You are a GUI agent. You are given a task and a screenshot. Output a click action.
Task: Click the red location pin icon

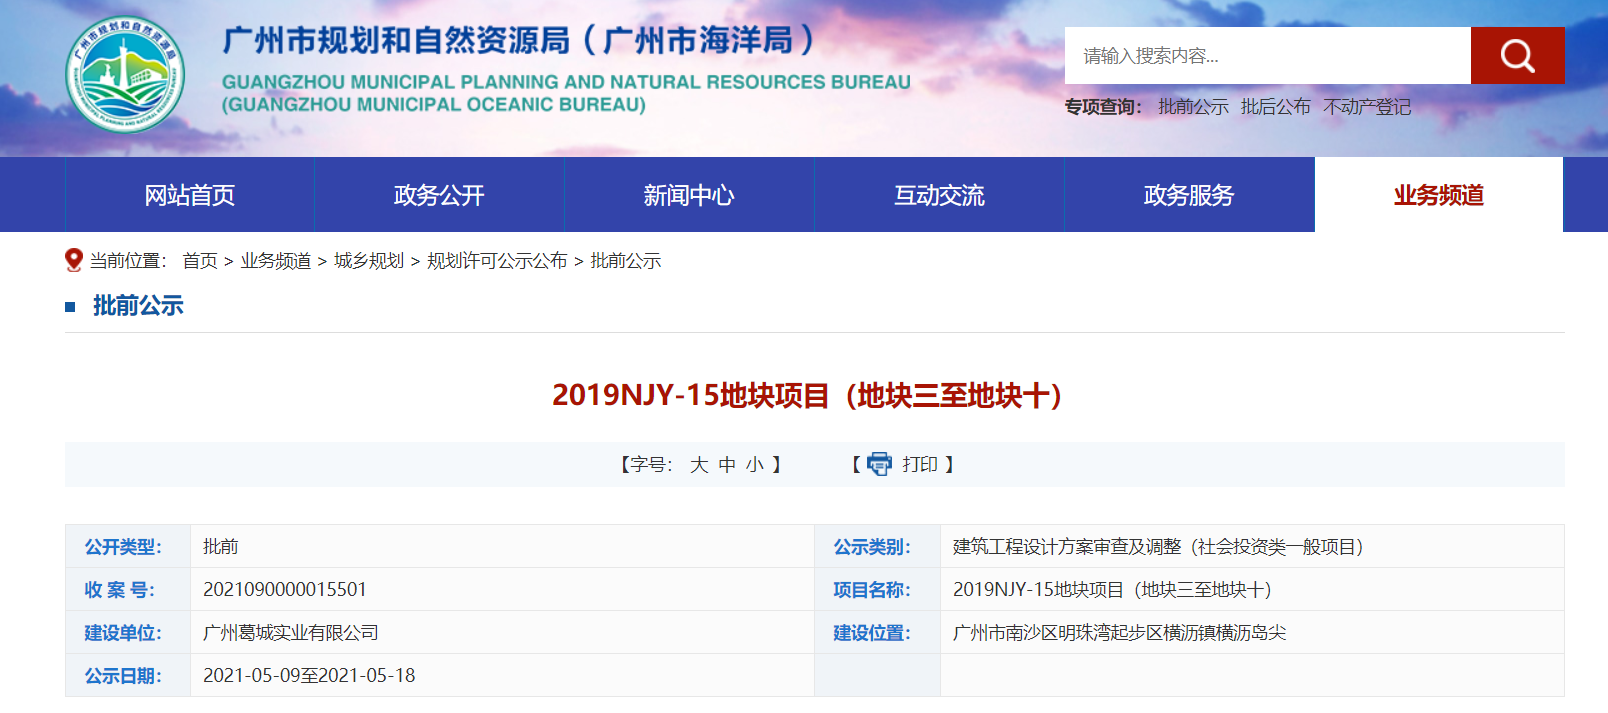pos(73,260)
